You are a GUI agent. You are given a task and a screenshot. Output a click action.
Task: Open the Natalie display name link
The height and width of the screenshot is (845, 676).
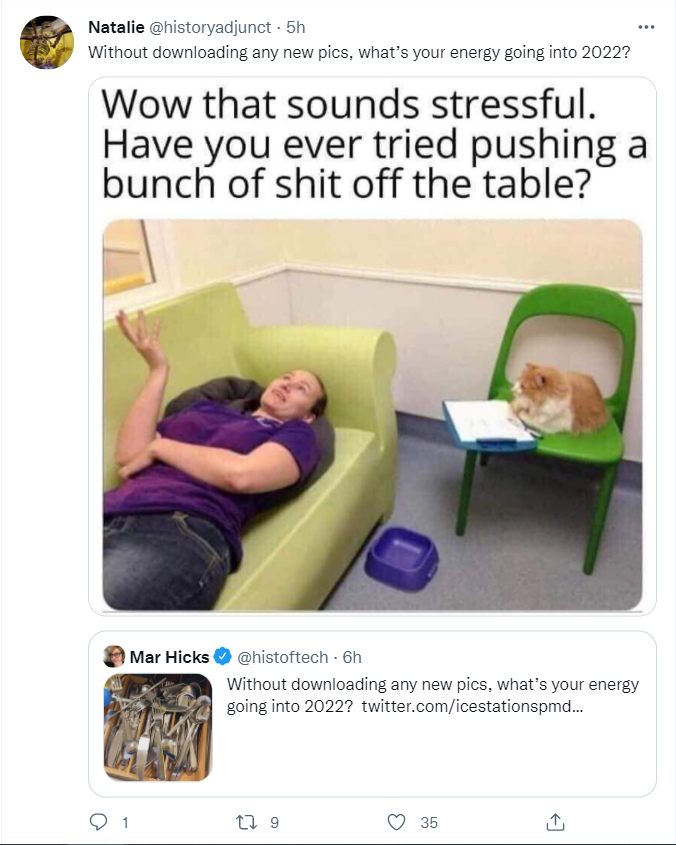tap(116, 27)
